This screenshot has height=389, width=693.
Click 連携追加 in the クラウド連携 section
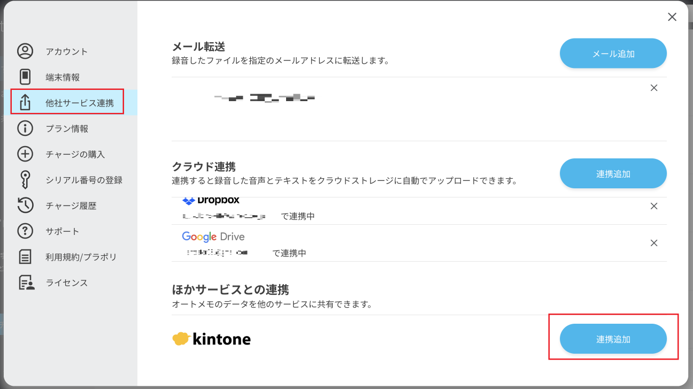click(x=613, y=174)
